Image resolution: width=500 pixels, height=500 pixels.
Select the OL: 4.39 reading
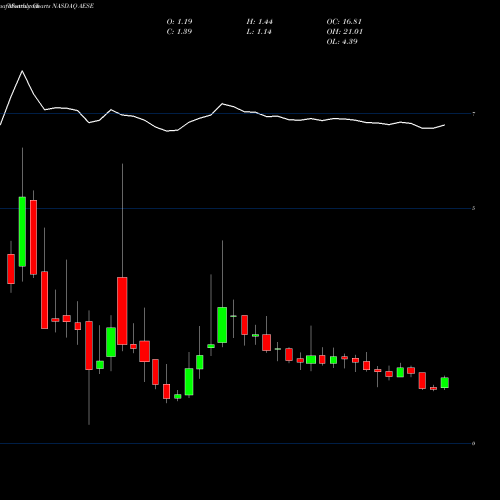tap(342, 42)
